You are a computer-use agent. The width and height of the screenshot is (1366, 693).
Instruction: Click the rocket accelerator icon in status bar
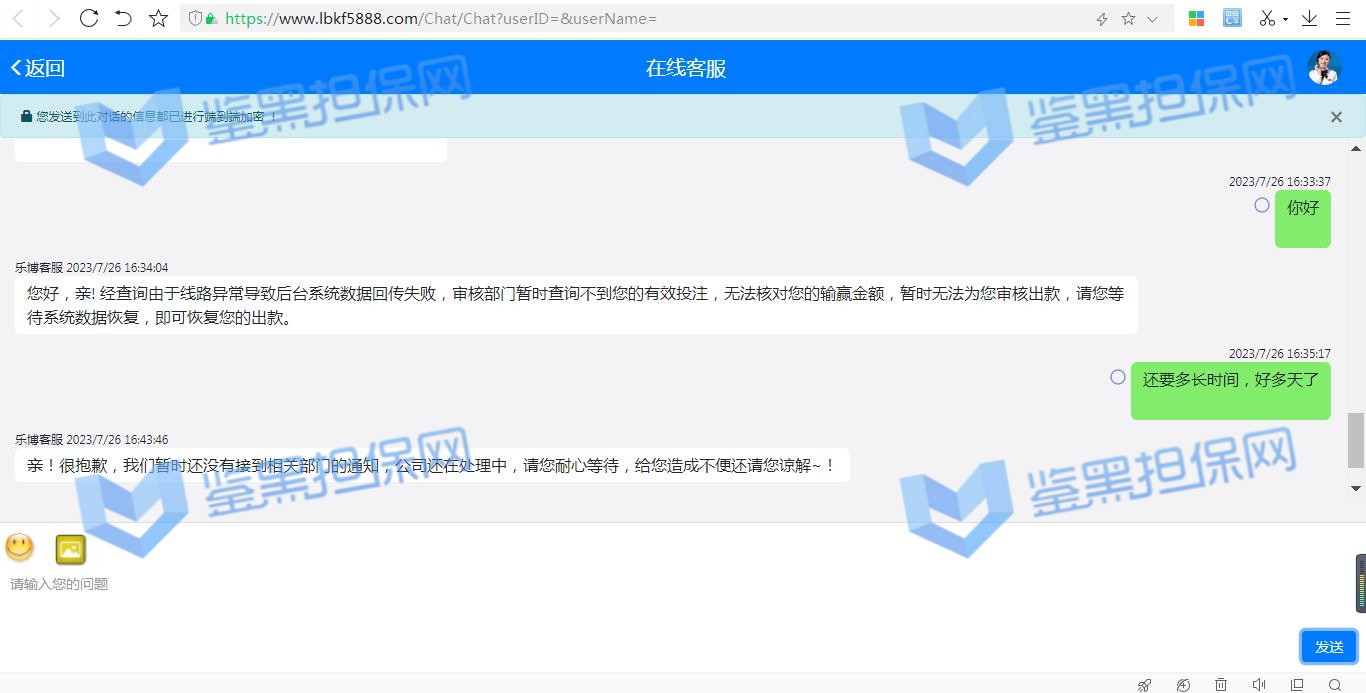[1145, 685]
